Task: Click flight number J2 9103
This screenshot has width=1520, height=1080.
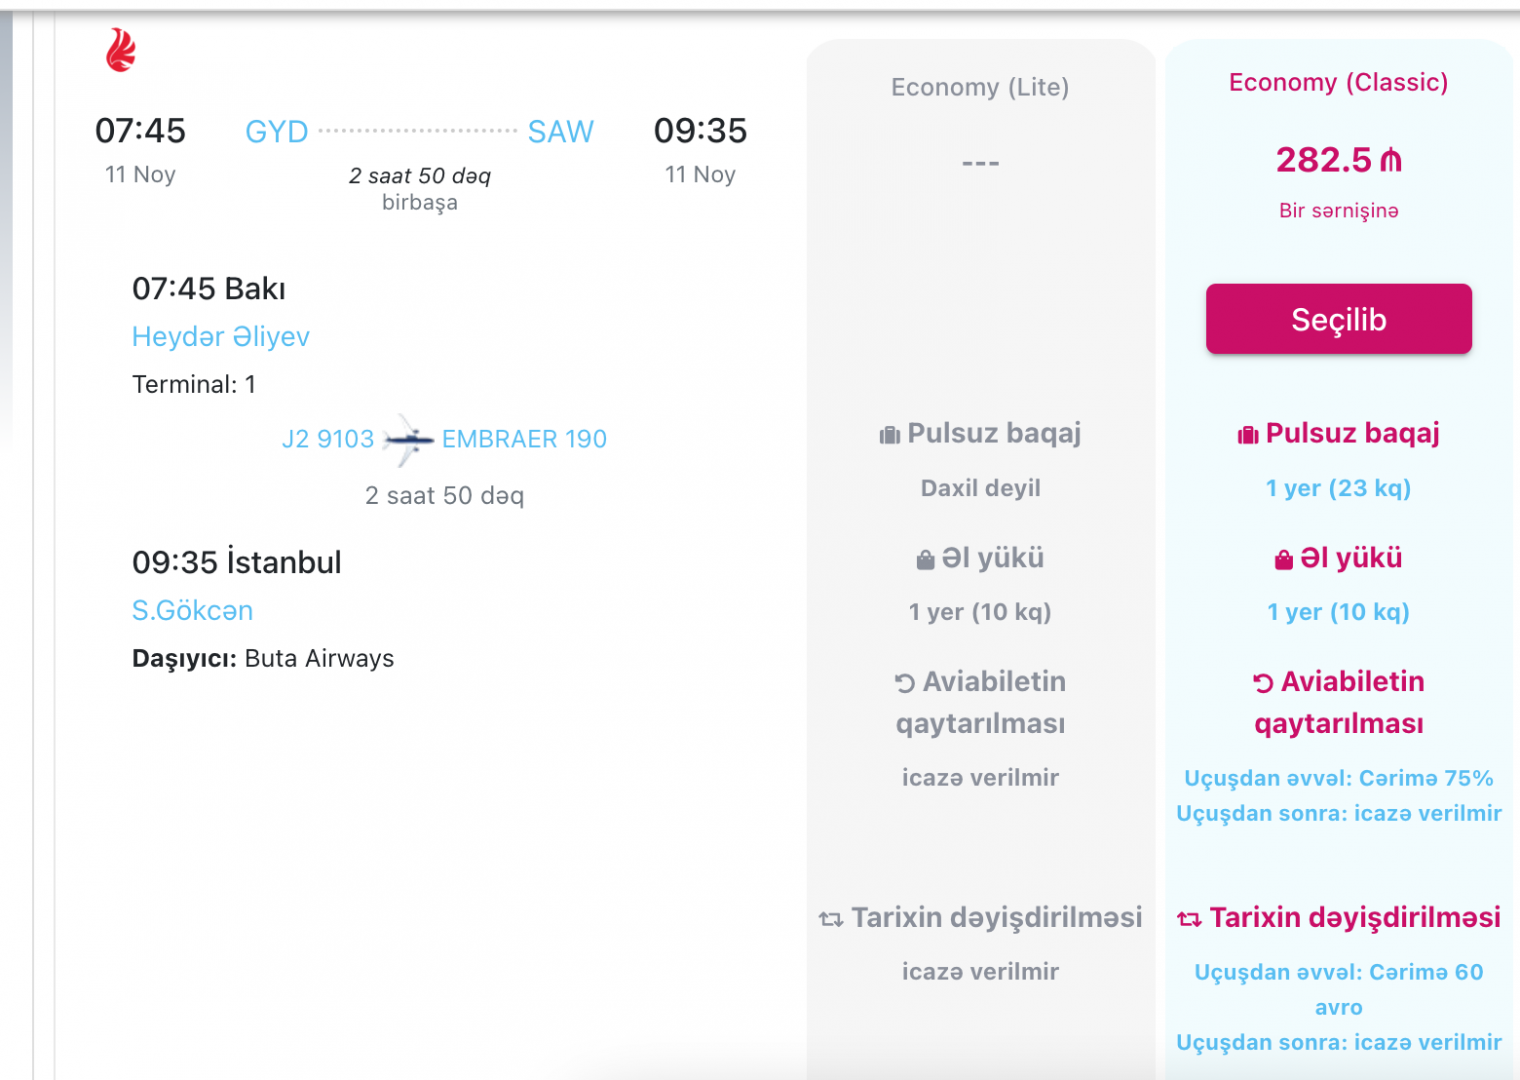Action: point(328,439)
